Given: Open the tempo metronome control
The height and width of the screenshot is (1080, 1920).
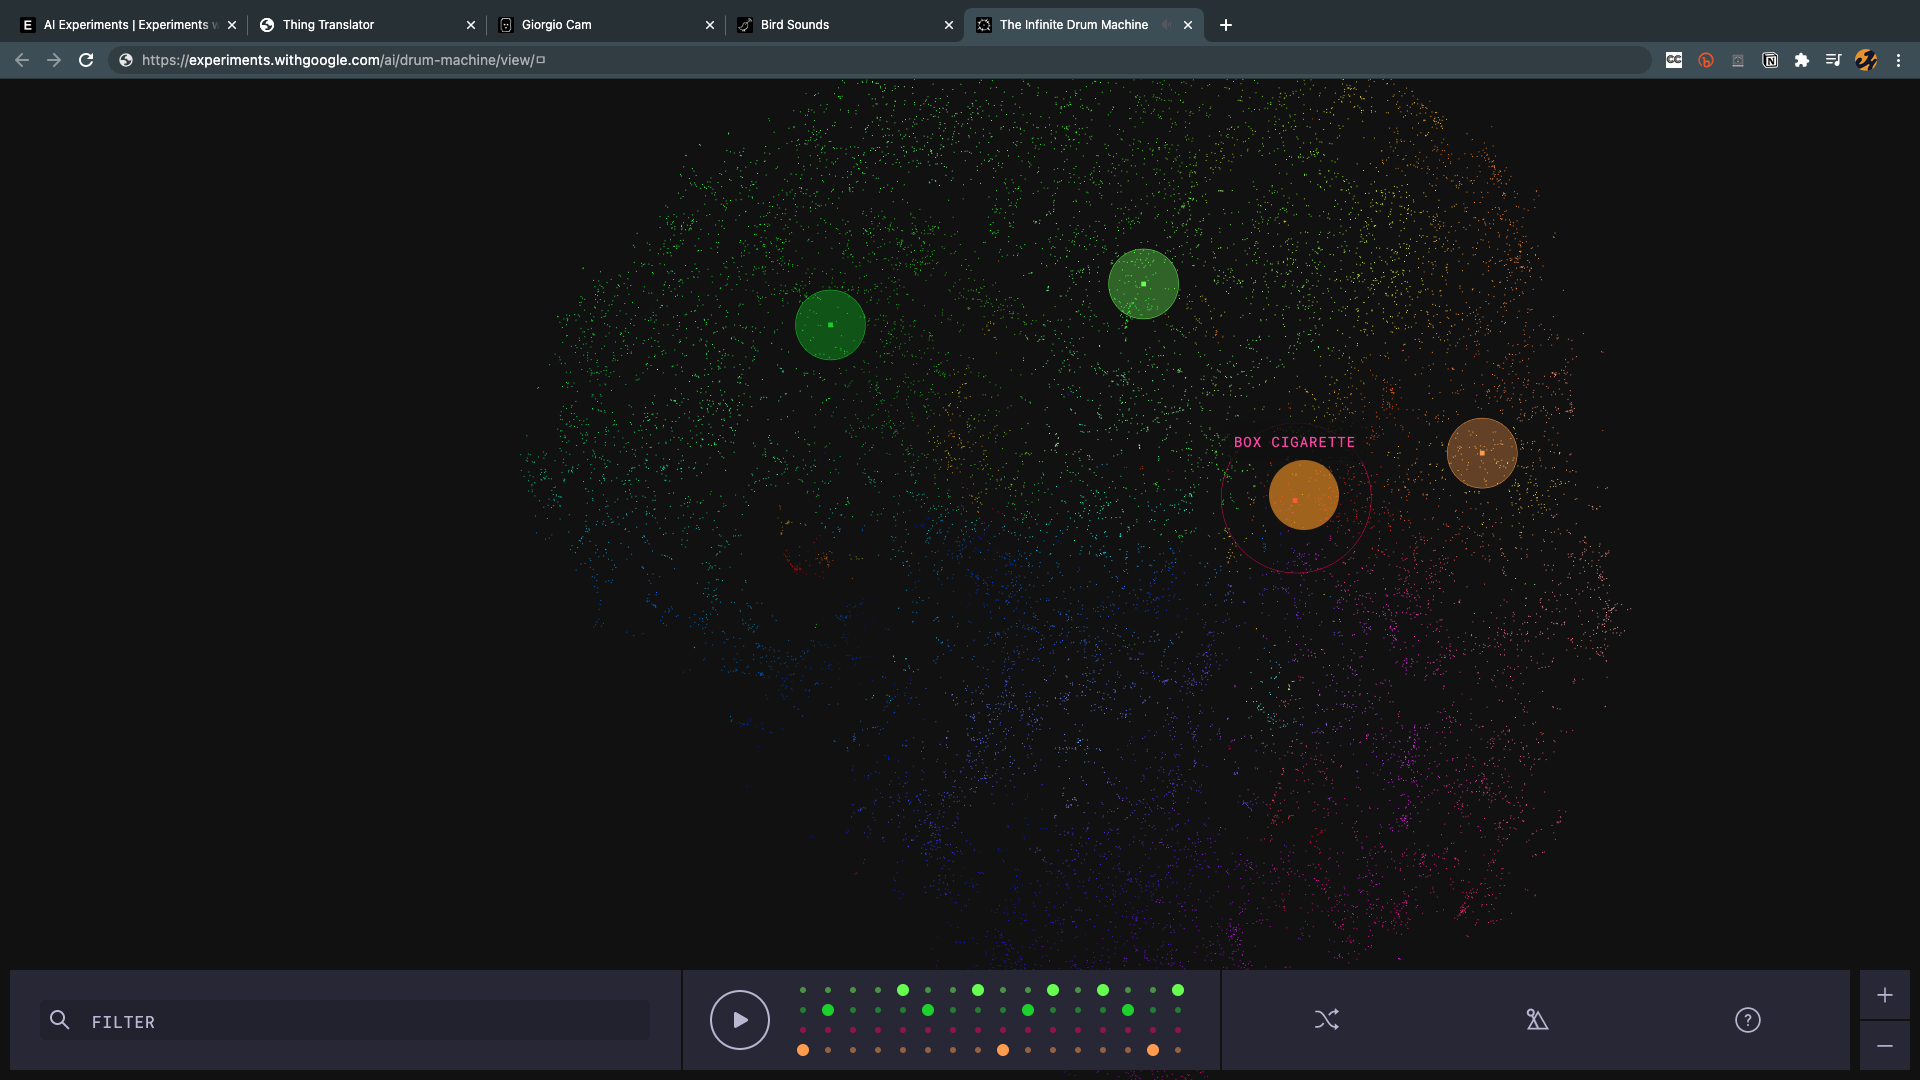Looking at the screenshot, I should point(1537,1020).
